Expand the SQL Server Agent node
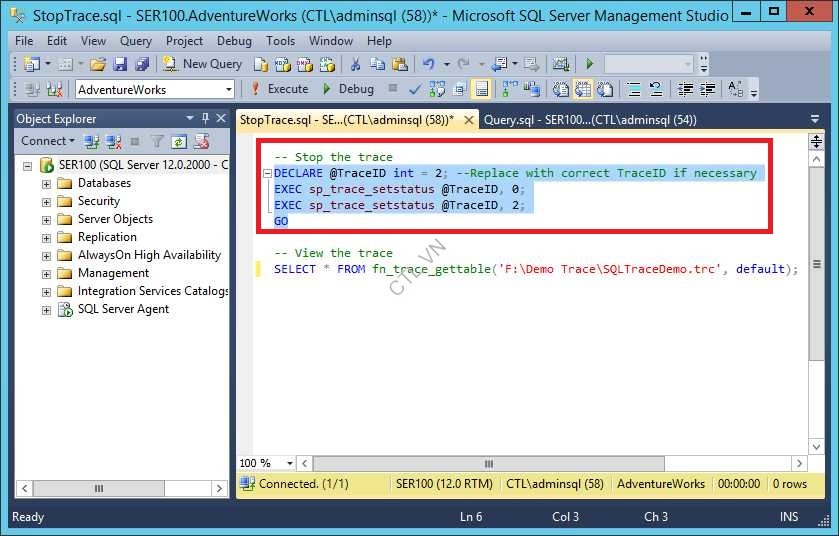The height and width of the screenshot is (536, 839). click(47, 310)
